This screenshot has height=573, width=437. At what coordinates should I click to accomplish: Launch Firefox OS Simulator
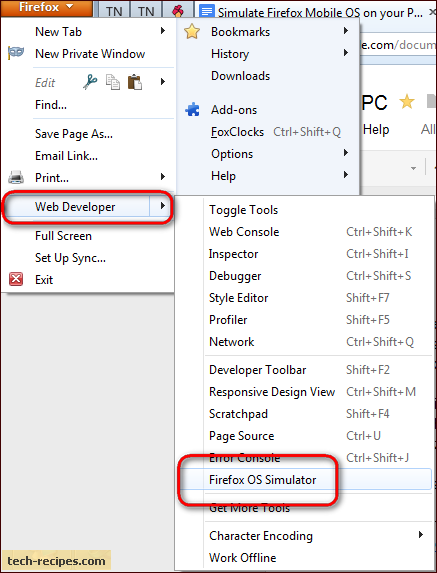tap(304, 479)
